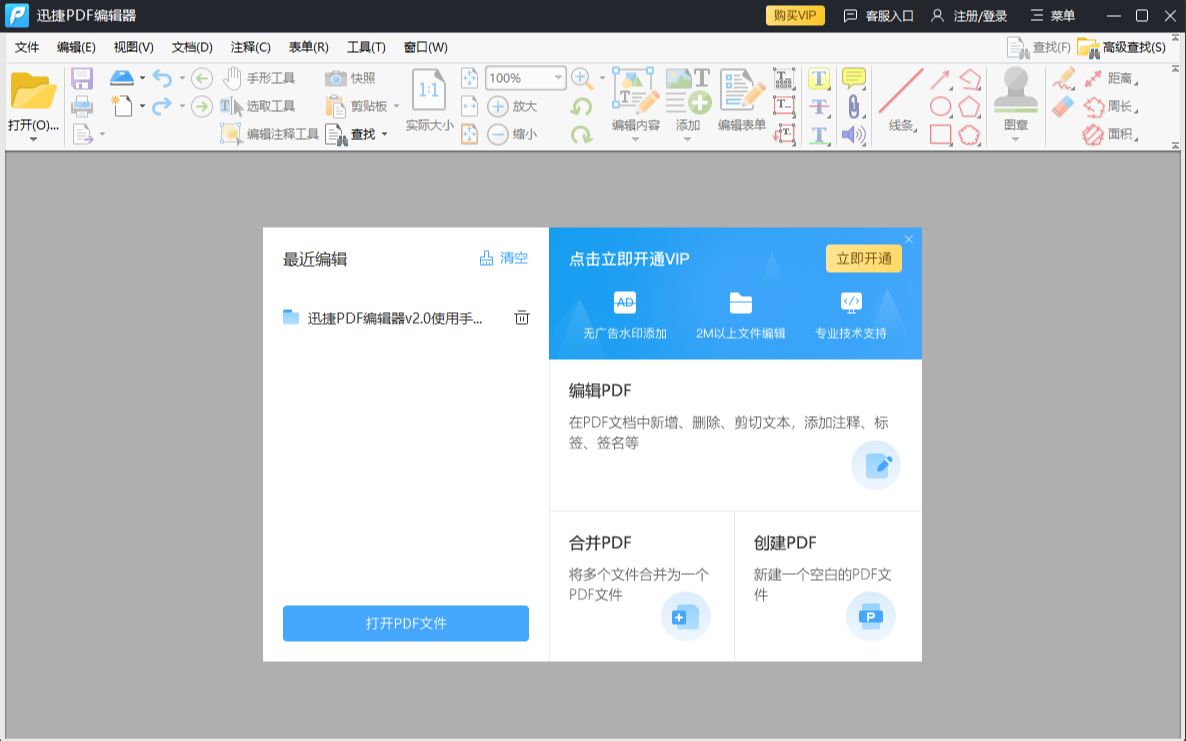Click the 快照 snapshot camera tool
The height and width of the screenshot is (741, 1186).
point(350,78)
